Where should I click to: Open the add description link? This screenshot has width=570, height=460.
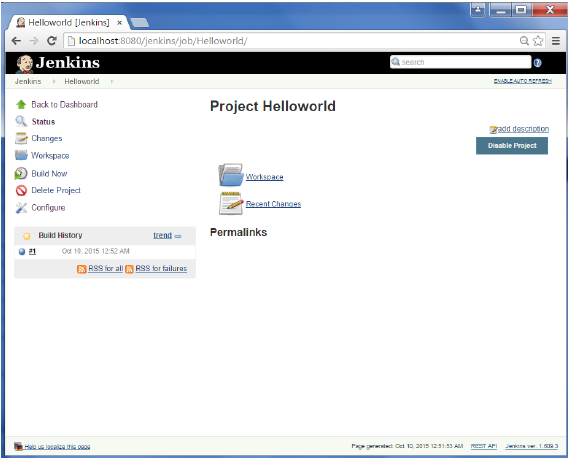click(523, 129)
